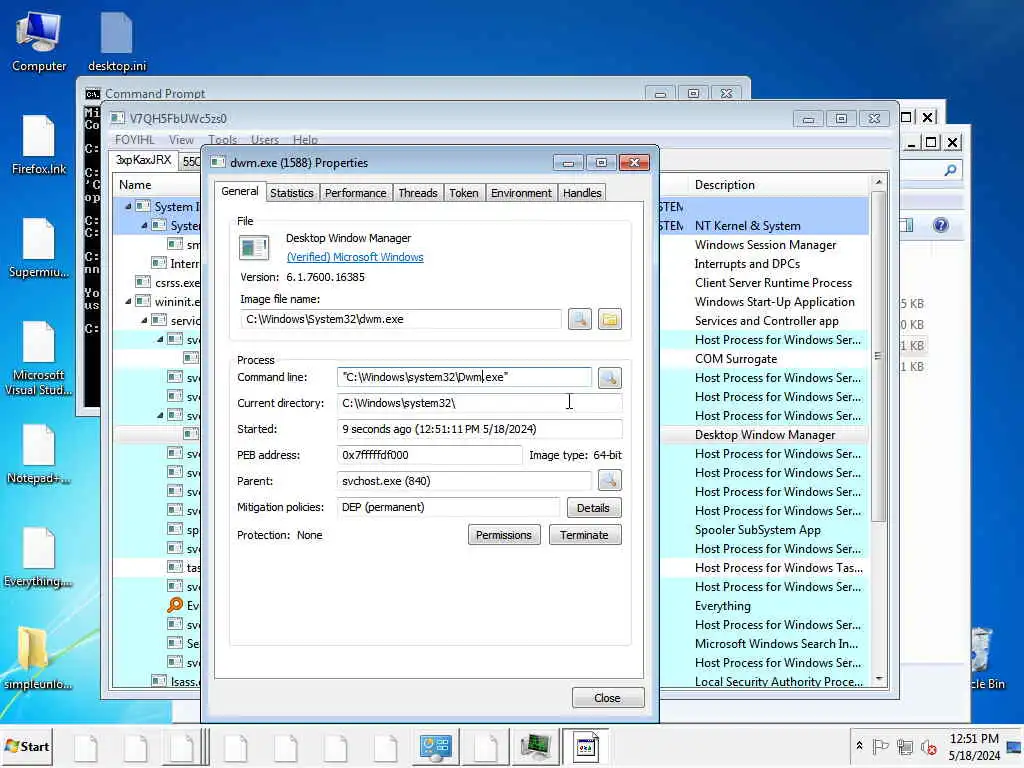Select the csrss.exe process in tree

pyautogui.click(x=177, y=283)
